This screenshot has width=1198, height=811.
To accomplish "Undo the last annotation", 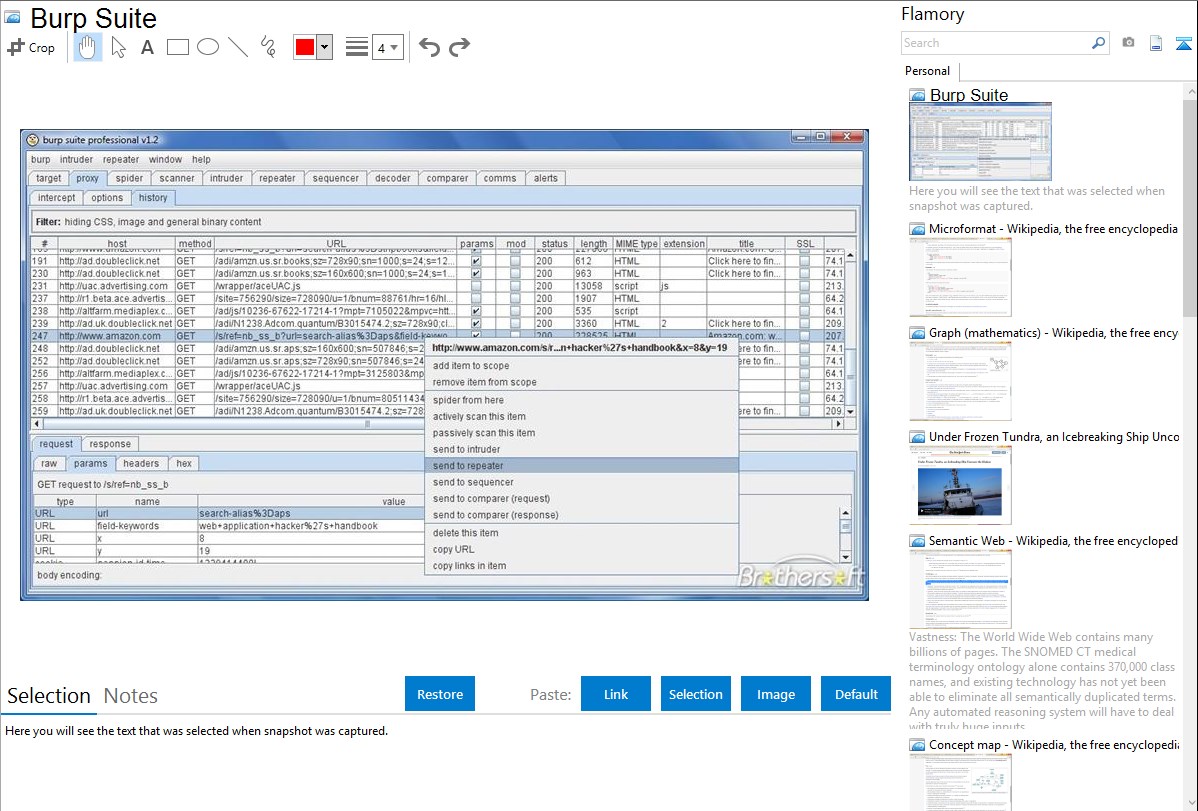I will pyautogui.click(x=429, y=47).
